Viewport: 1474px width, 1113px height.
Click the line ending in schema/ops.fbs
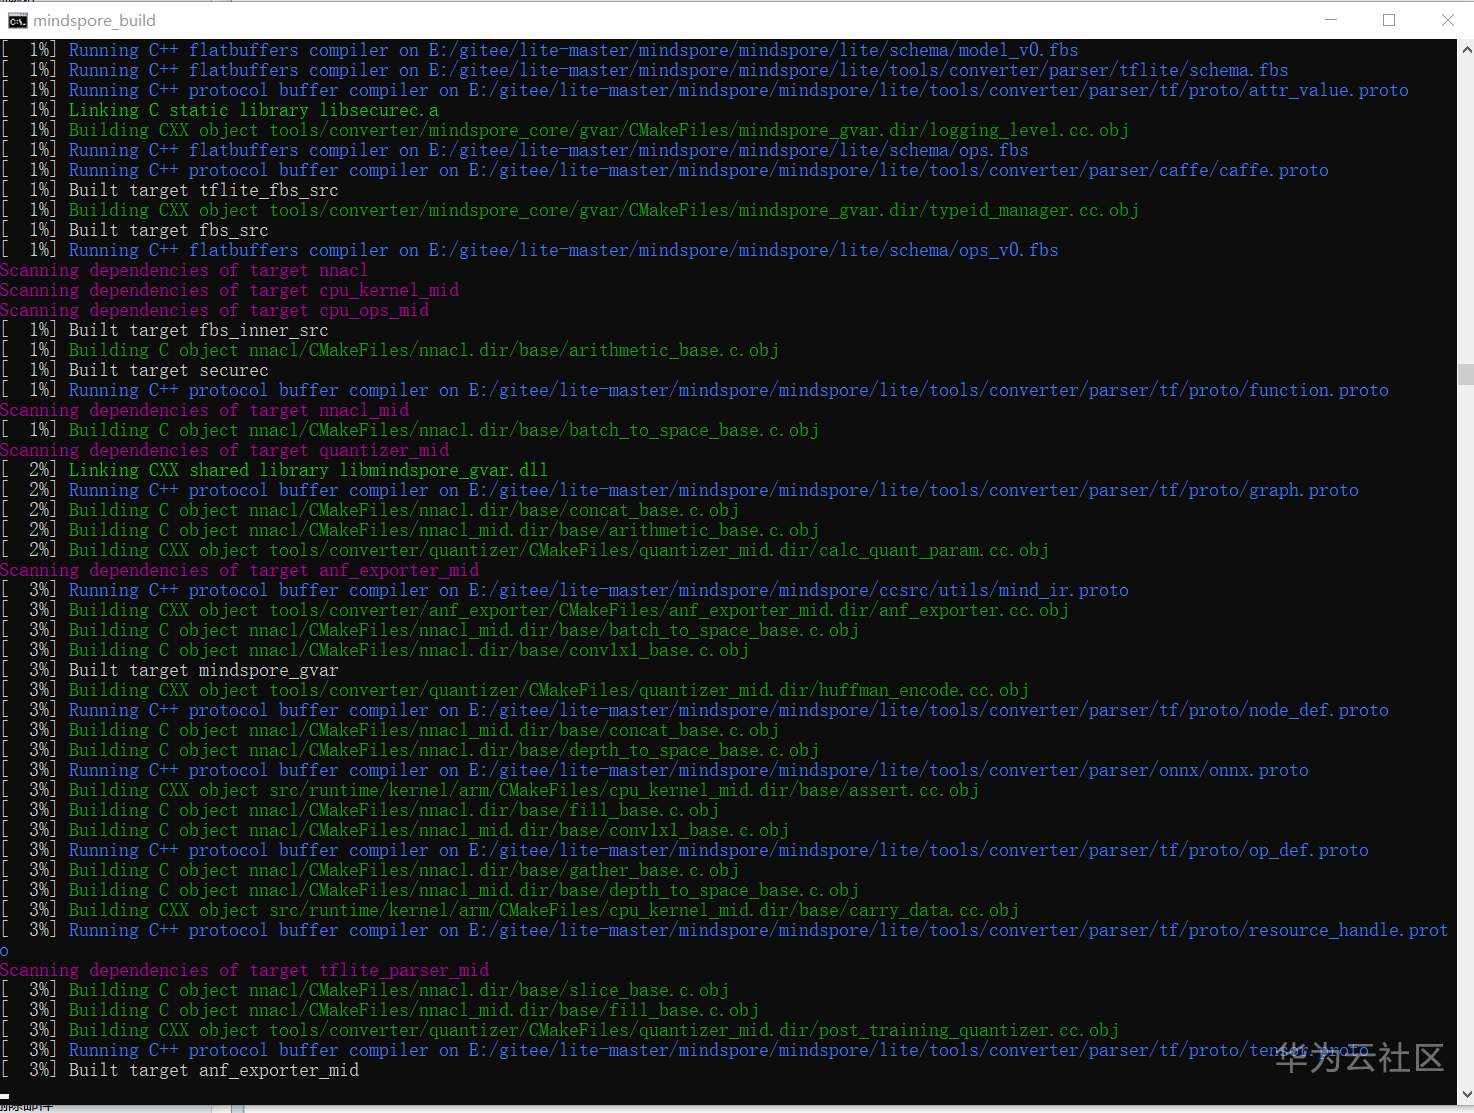pos(514,150)
